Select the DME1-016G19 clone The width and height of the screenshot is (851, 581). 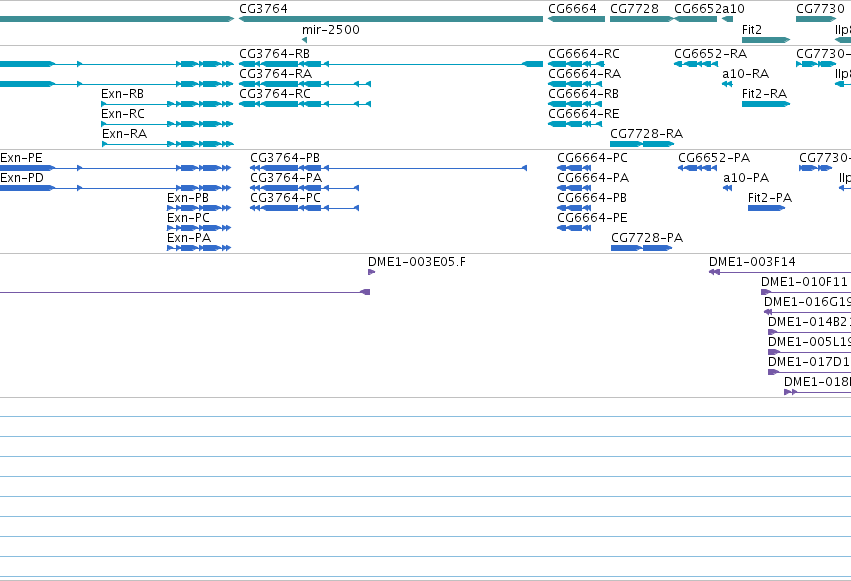point(807,312)
